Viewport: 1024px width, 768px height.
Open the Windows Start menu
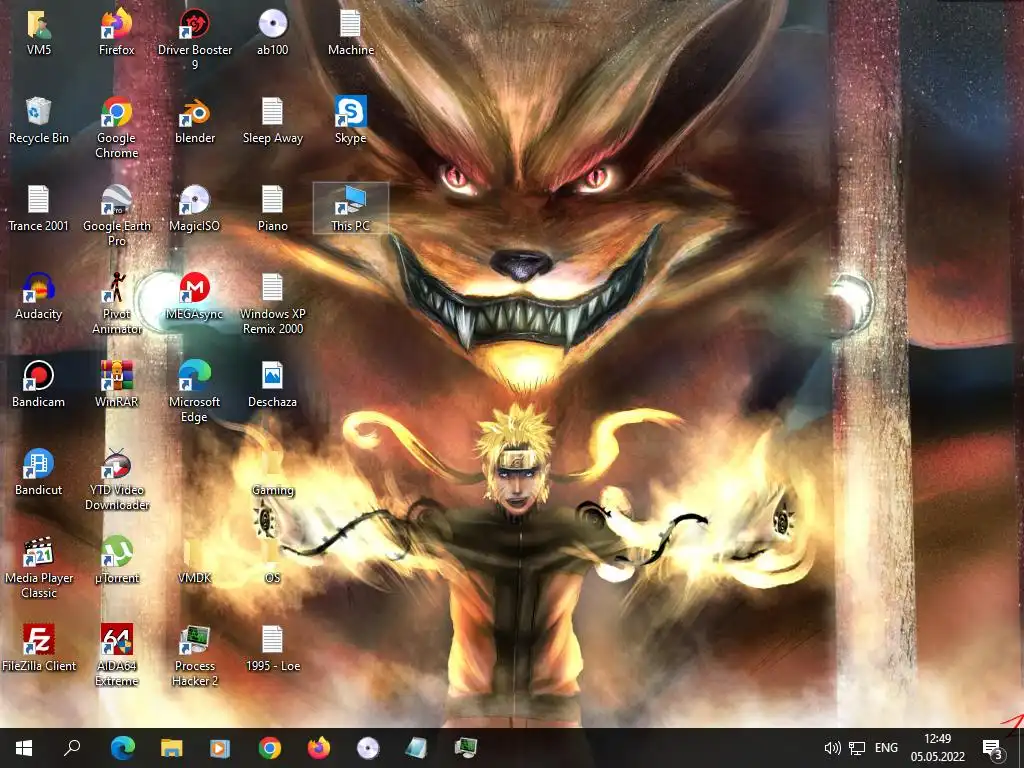point(24,748)
